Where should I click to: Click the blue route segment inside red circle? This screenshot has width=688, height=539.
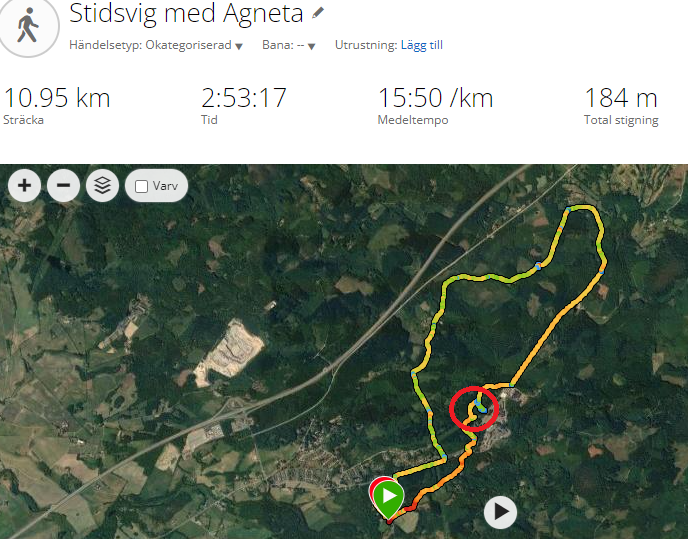pyautogui.click(x=480, y=406)
